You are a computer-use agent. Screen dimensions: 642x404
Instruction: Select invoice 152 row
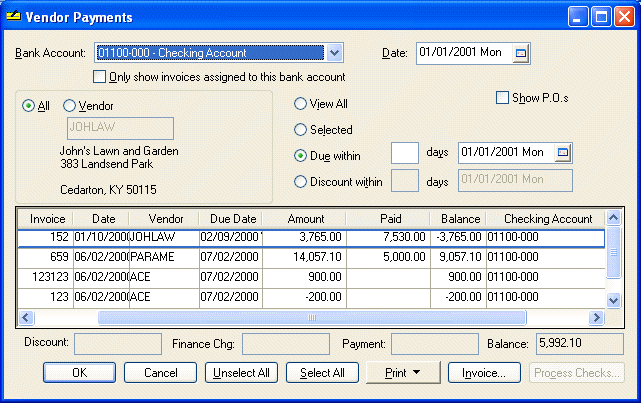(312, 237)
